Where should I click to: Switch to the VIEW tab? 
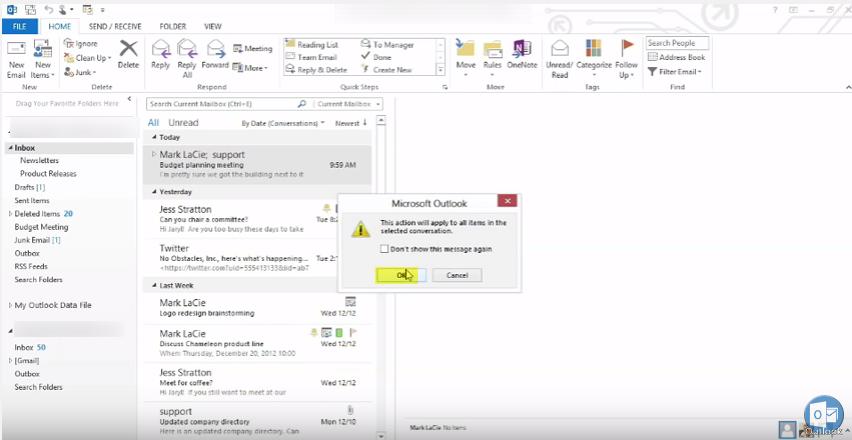(x=212, y=26)
